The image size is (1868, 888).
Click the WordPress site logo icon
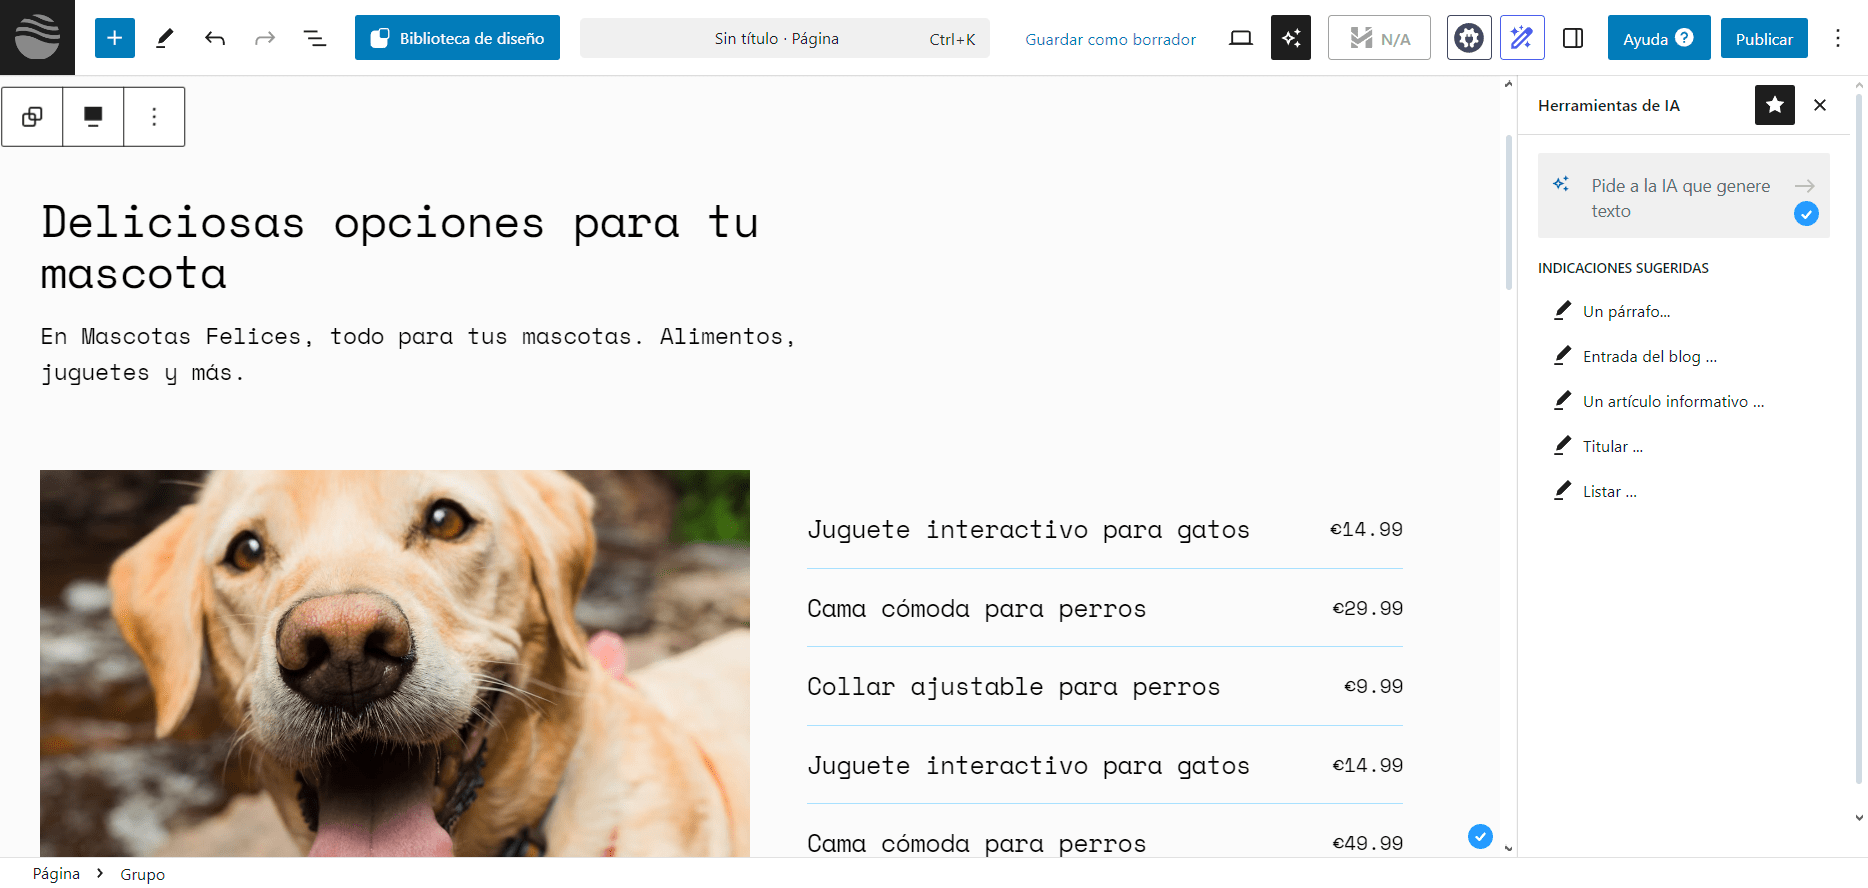[x=37, y=37]
